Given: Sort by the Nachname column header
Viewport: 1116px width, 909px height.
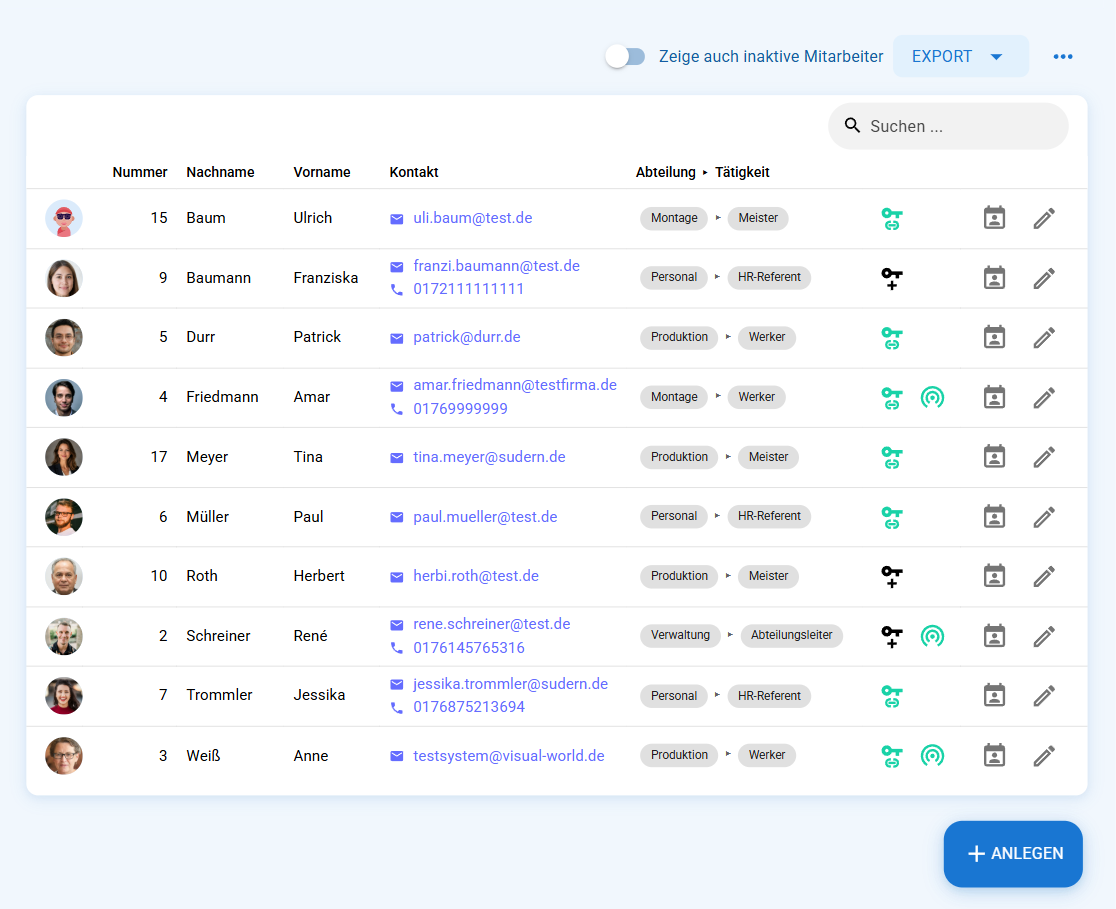Looking at the screenshot, I should tap(220, 172).
